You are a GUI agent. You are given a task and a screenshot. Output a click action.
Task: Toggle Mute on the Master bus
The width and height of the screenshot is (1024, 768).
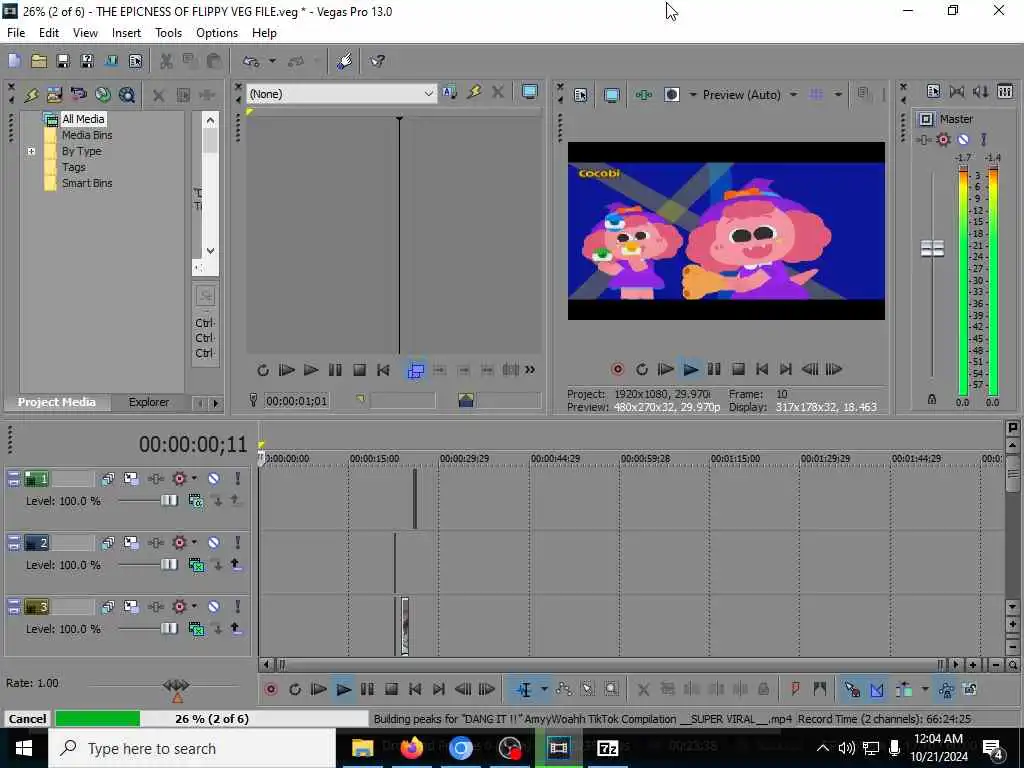coord(963,140)
